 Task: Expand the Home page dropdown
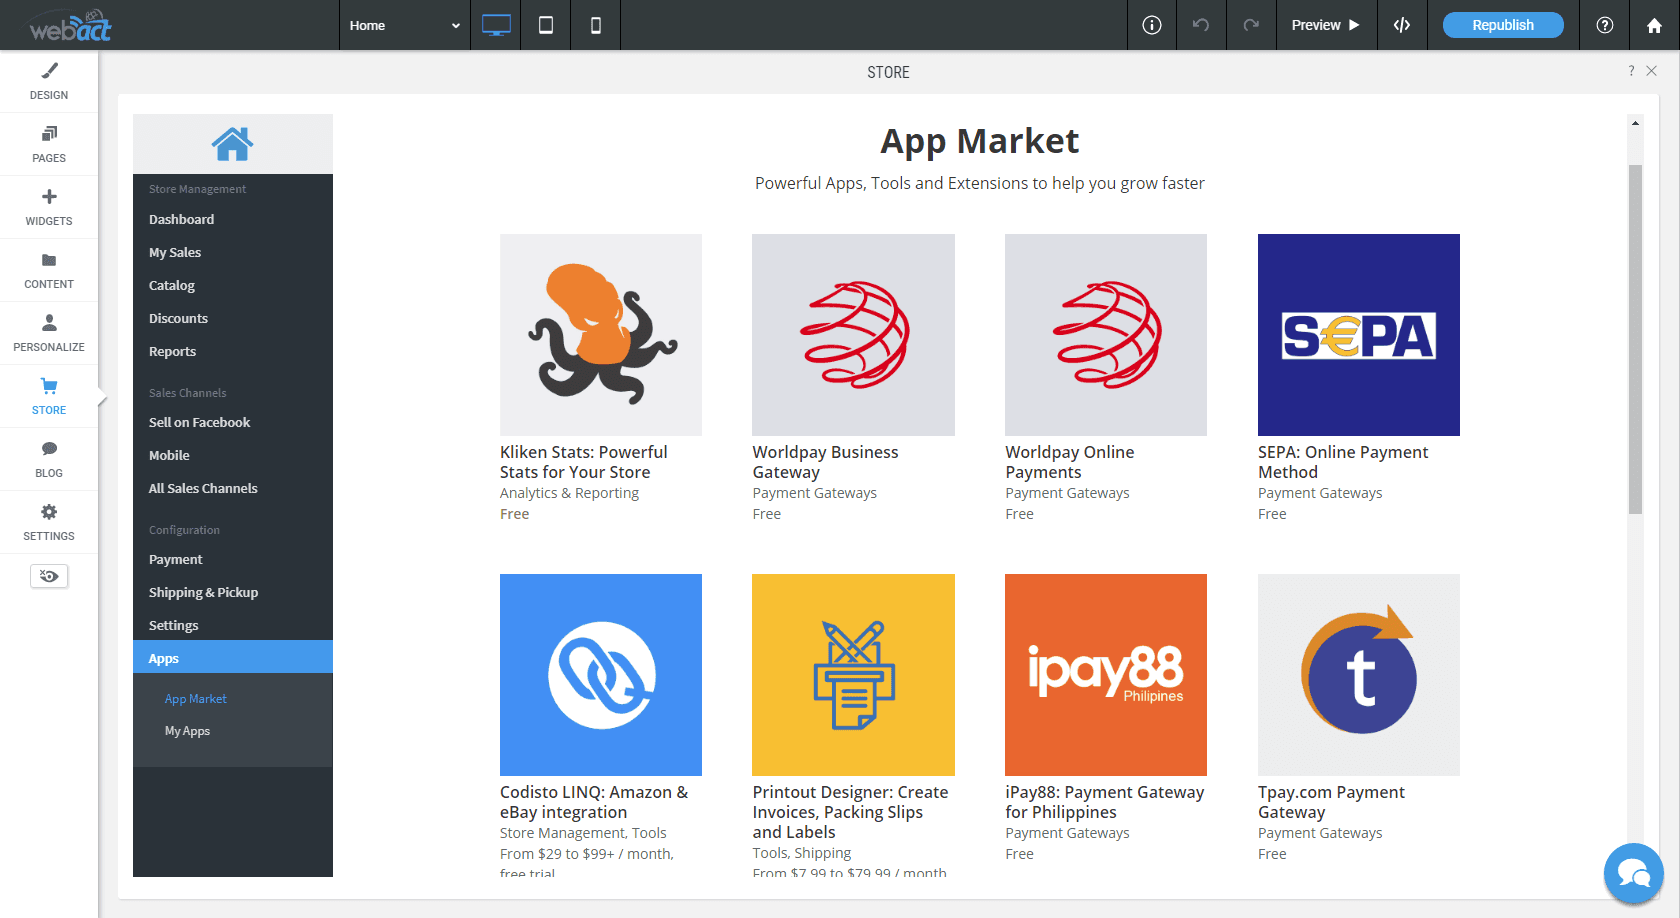click(404, 25)
